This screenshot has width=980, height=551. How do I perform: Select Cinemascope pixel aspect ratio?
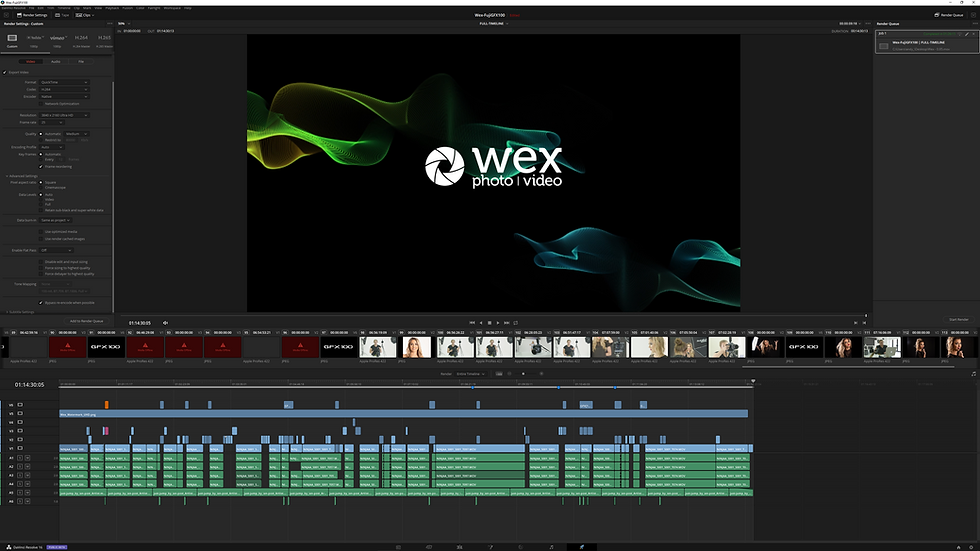pos(41,187)
